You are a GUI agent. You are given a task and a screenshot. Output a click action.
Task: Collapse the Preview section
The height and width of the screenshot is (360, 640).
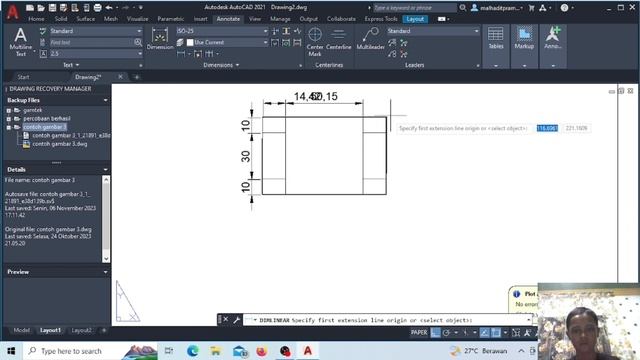point(105,272)
